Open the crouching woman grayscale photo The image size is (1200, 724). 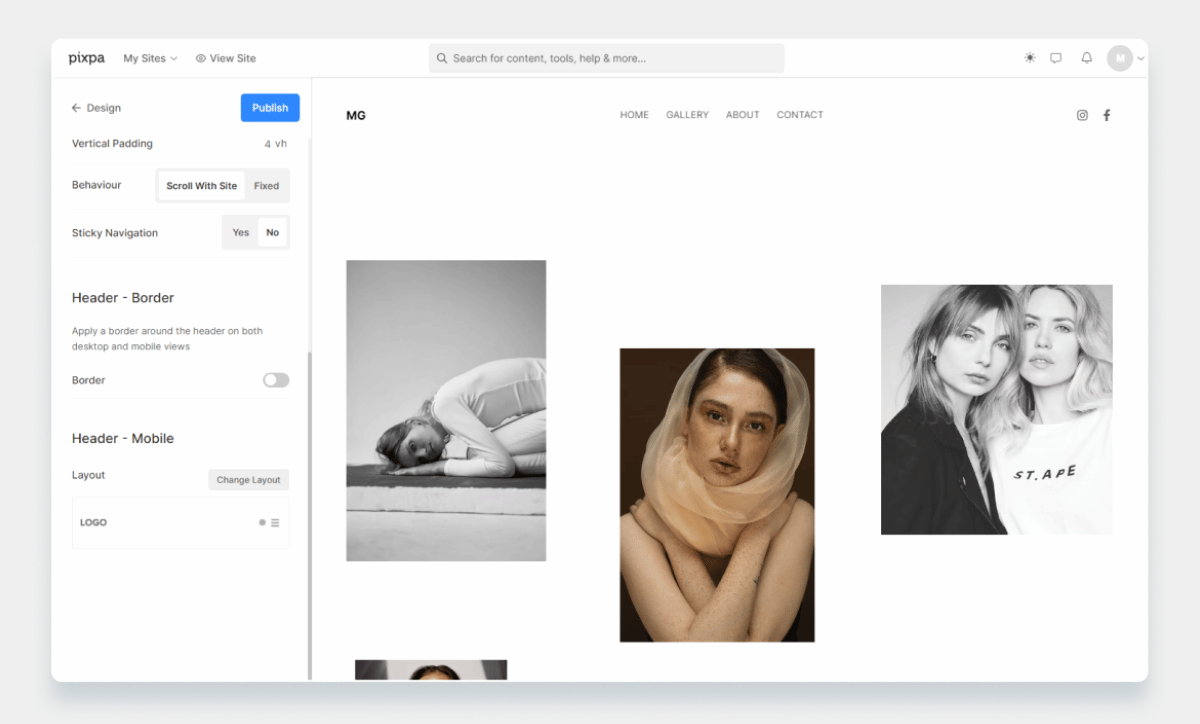[x=446, y=410]
